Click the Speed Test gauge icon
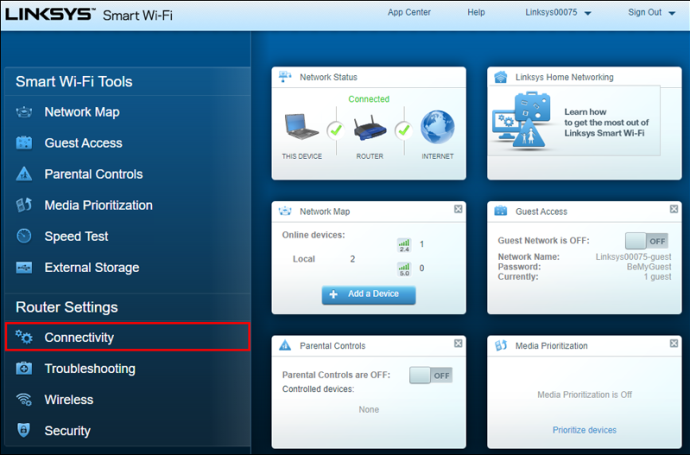This screenshot has height=455, width=690. (24, 236)
